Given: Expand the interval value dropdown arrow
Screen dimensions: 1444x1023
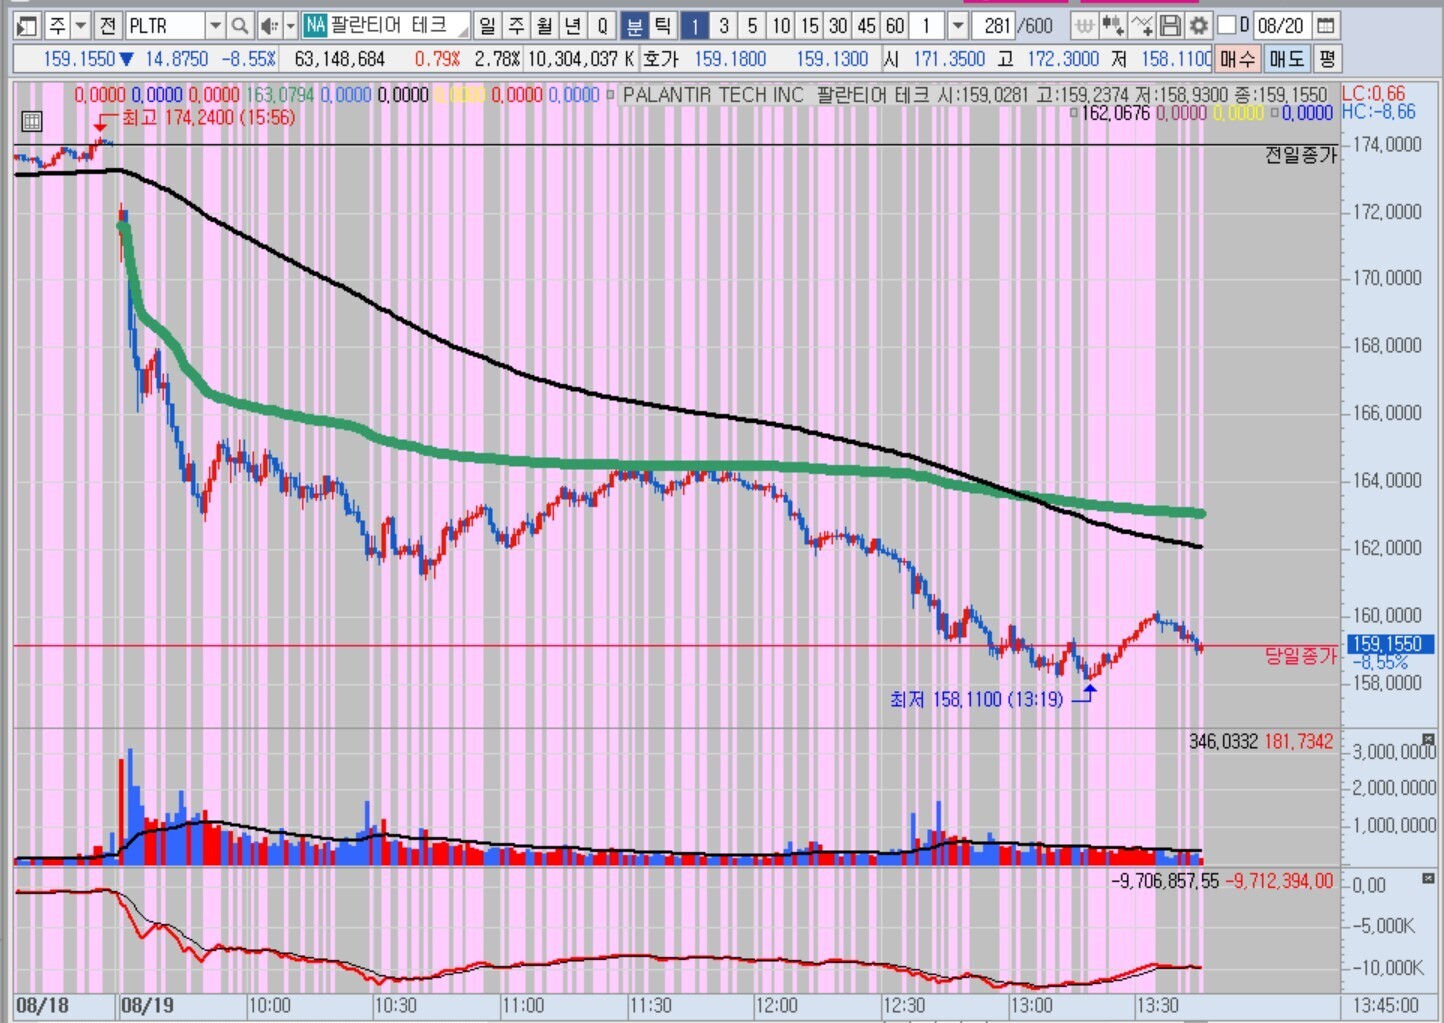Looking at the screenshot, I should 958,26.
